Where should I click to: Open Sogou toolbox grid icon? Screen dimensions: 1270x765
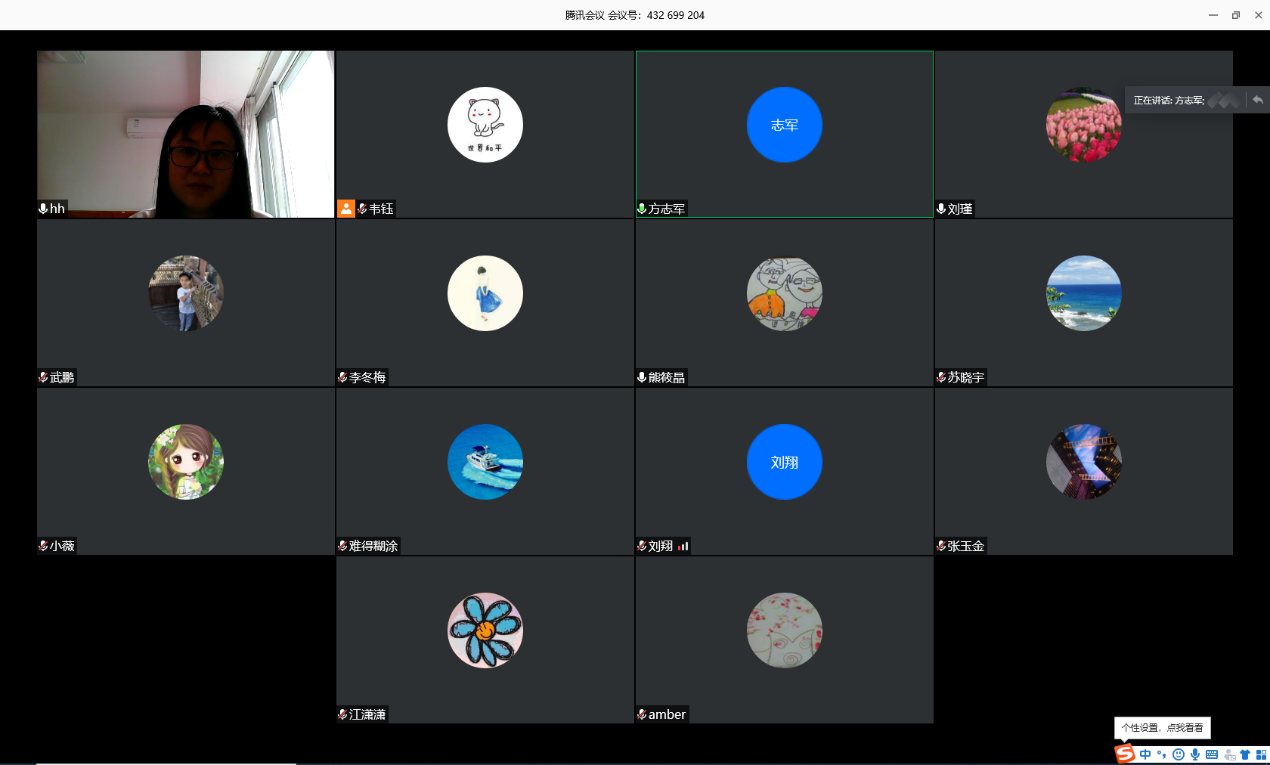(1261, 754)
